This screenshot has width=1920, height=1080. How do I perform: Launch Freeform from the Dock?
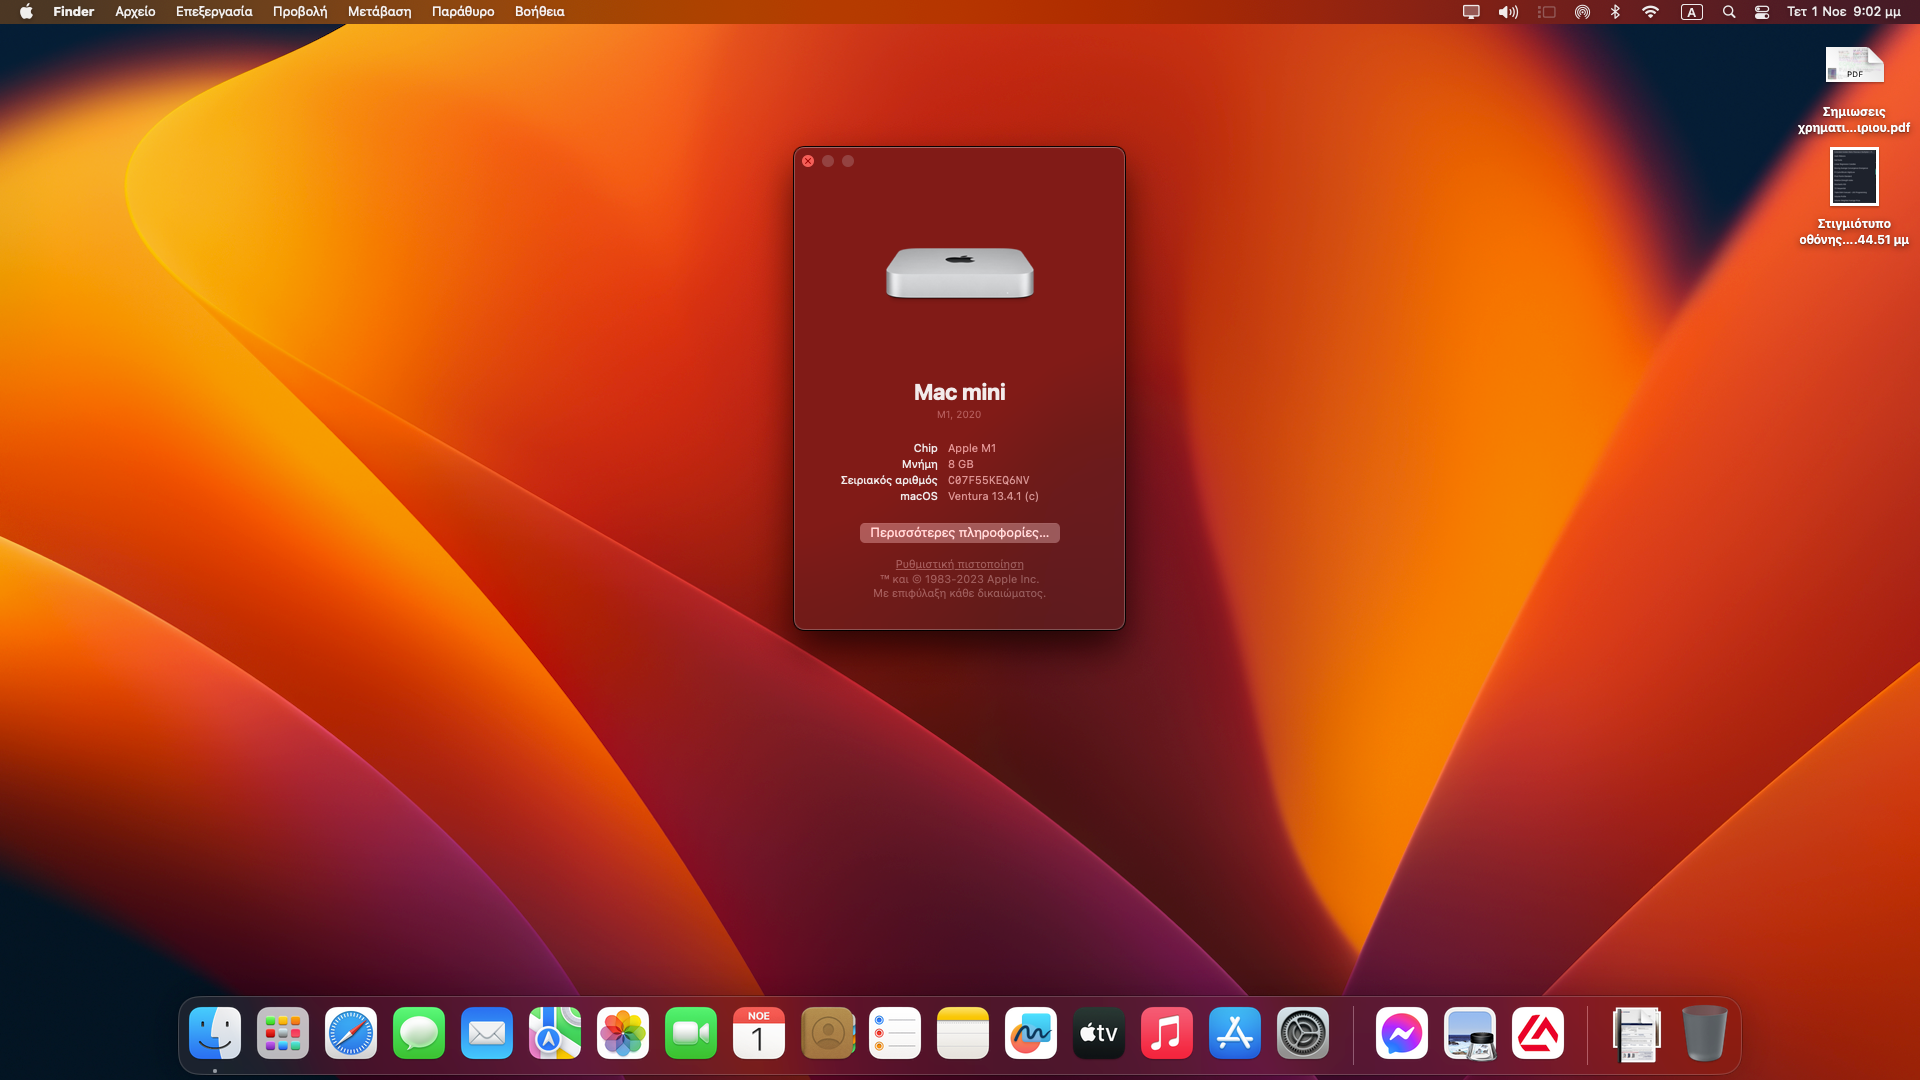point(1031,1033)
